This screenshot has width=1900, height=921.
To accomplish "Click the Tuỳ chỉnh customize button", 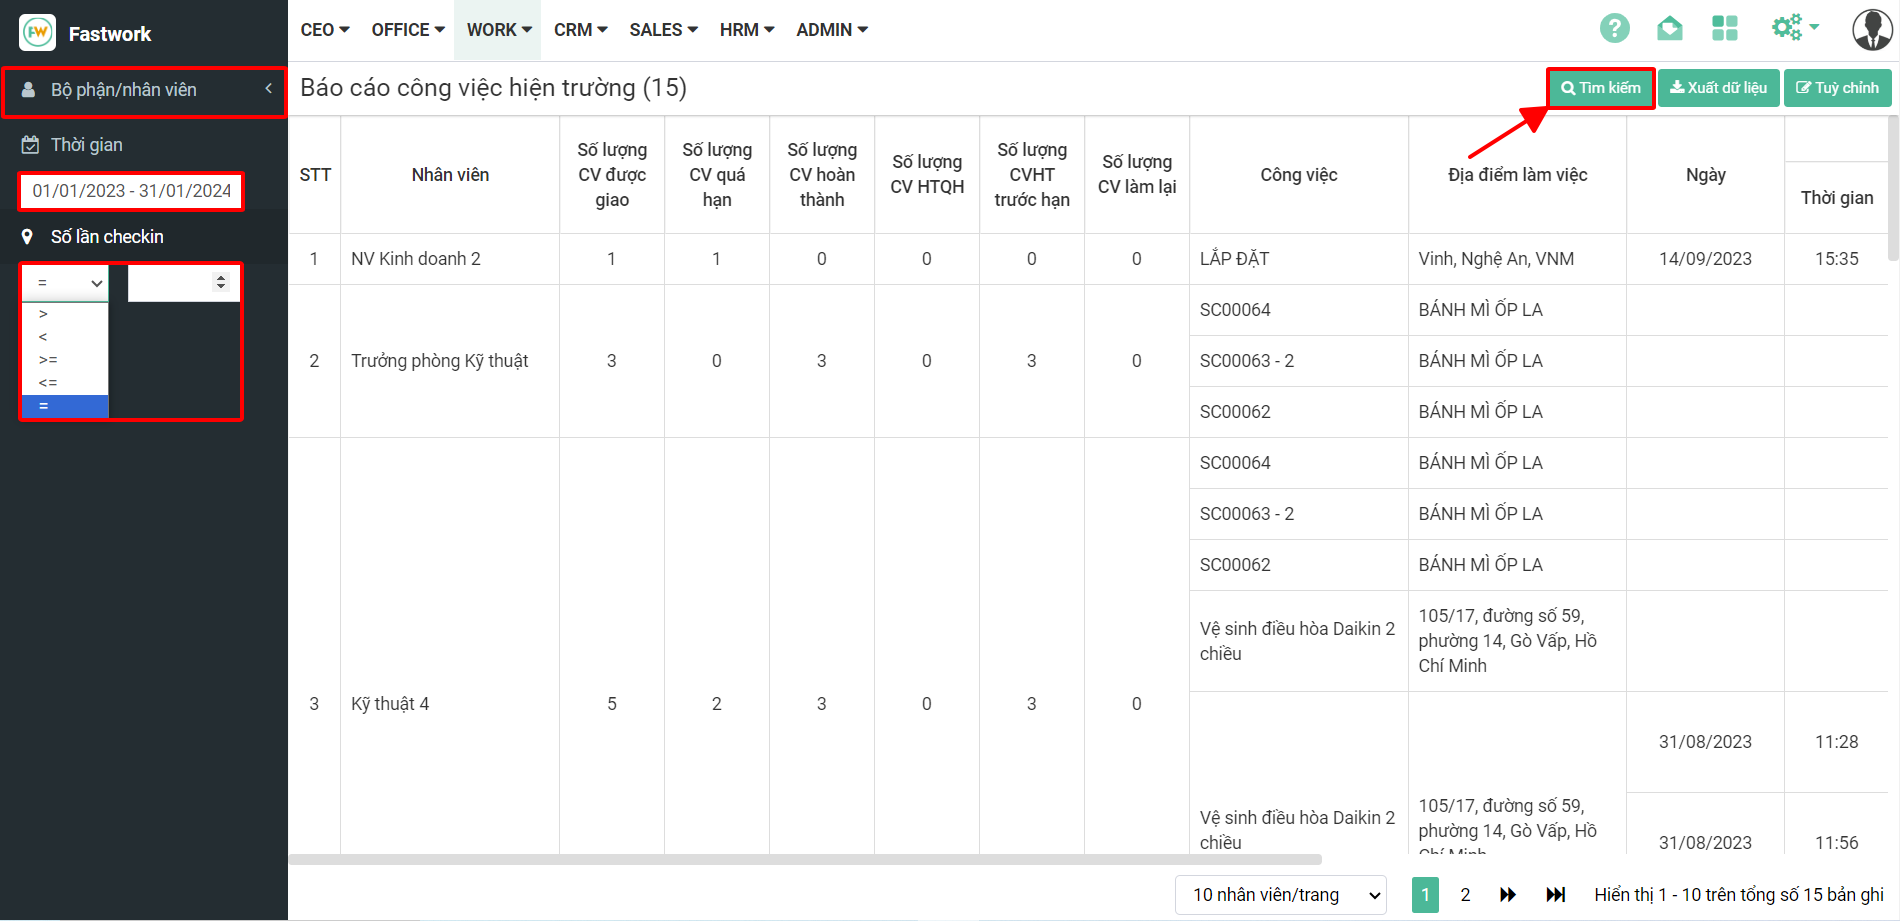I will coord(1837,88).
